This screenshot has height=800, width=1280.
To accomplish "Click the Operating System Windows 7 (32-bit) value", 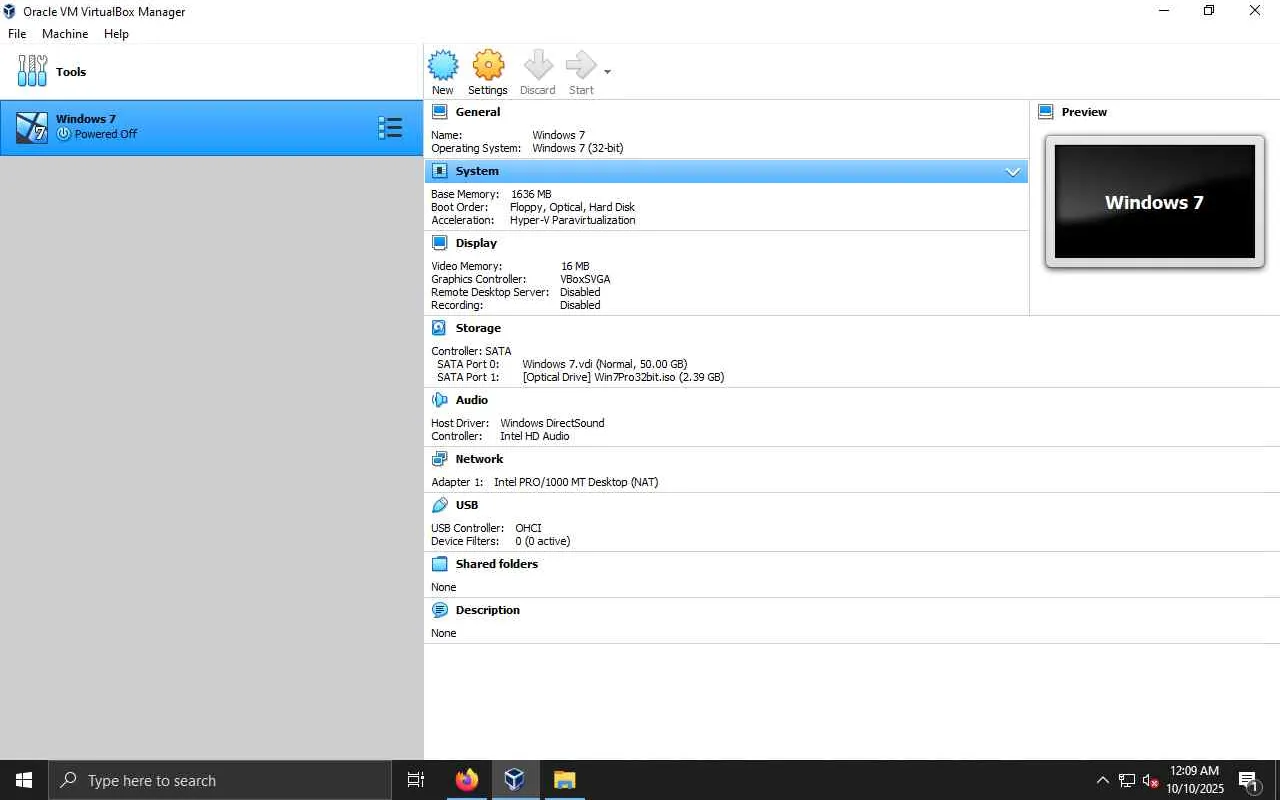I will [577, 148].
